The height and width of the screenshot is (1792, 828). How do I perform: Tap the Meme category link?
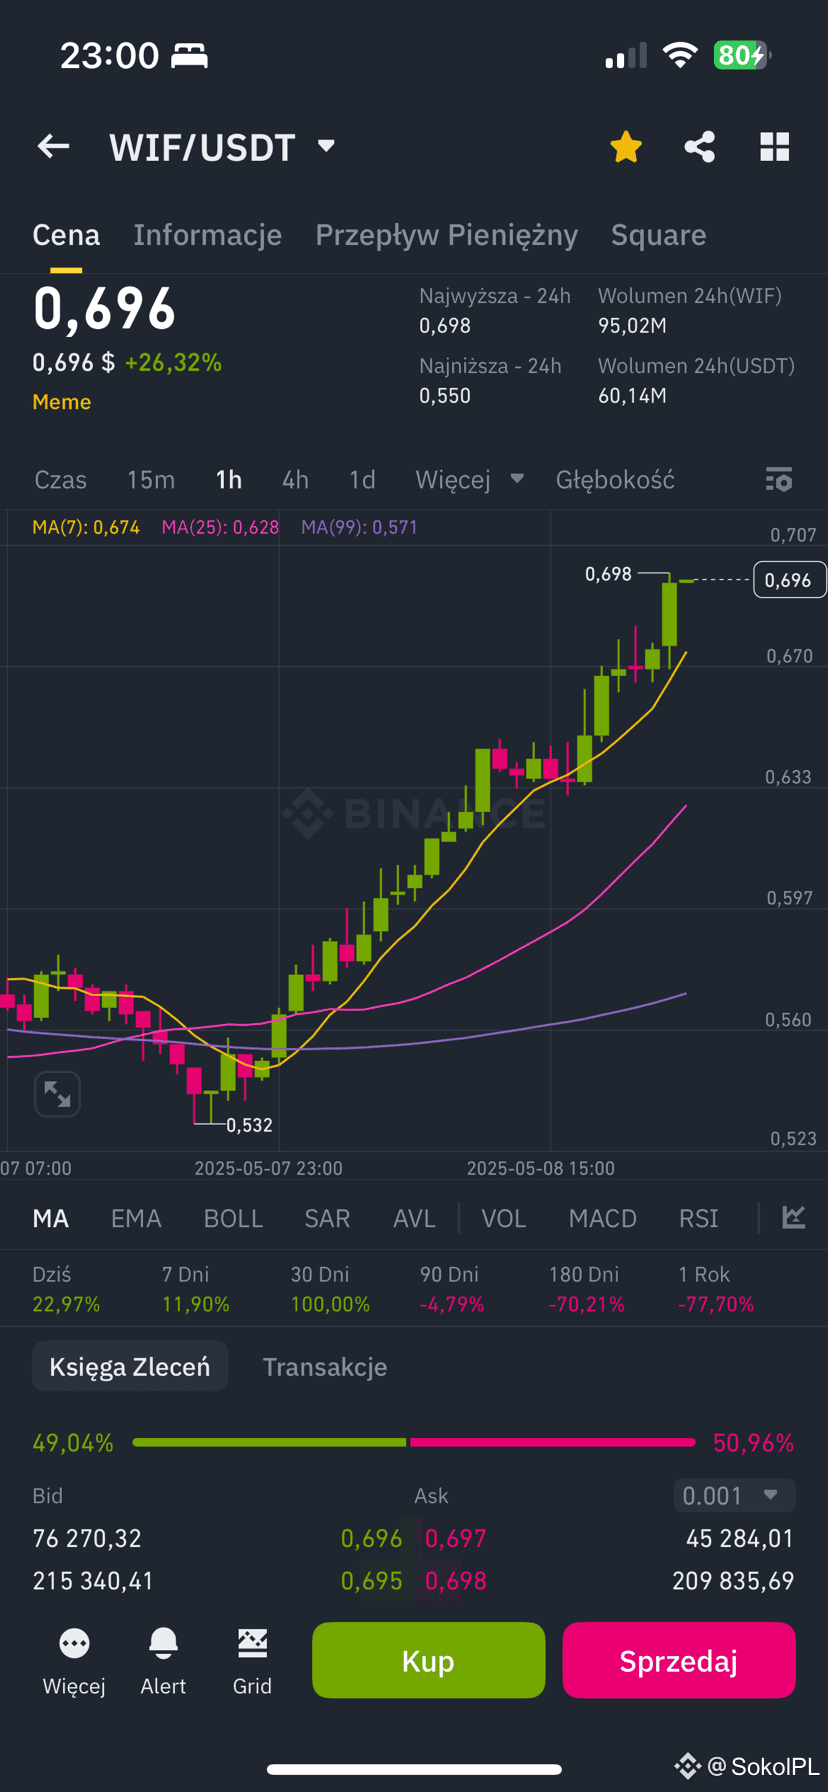(62, 402)
